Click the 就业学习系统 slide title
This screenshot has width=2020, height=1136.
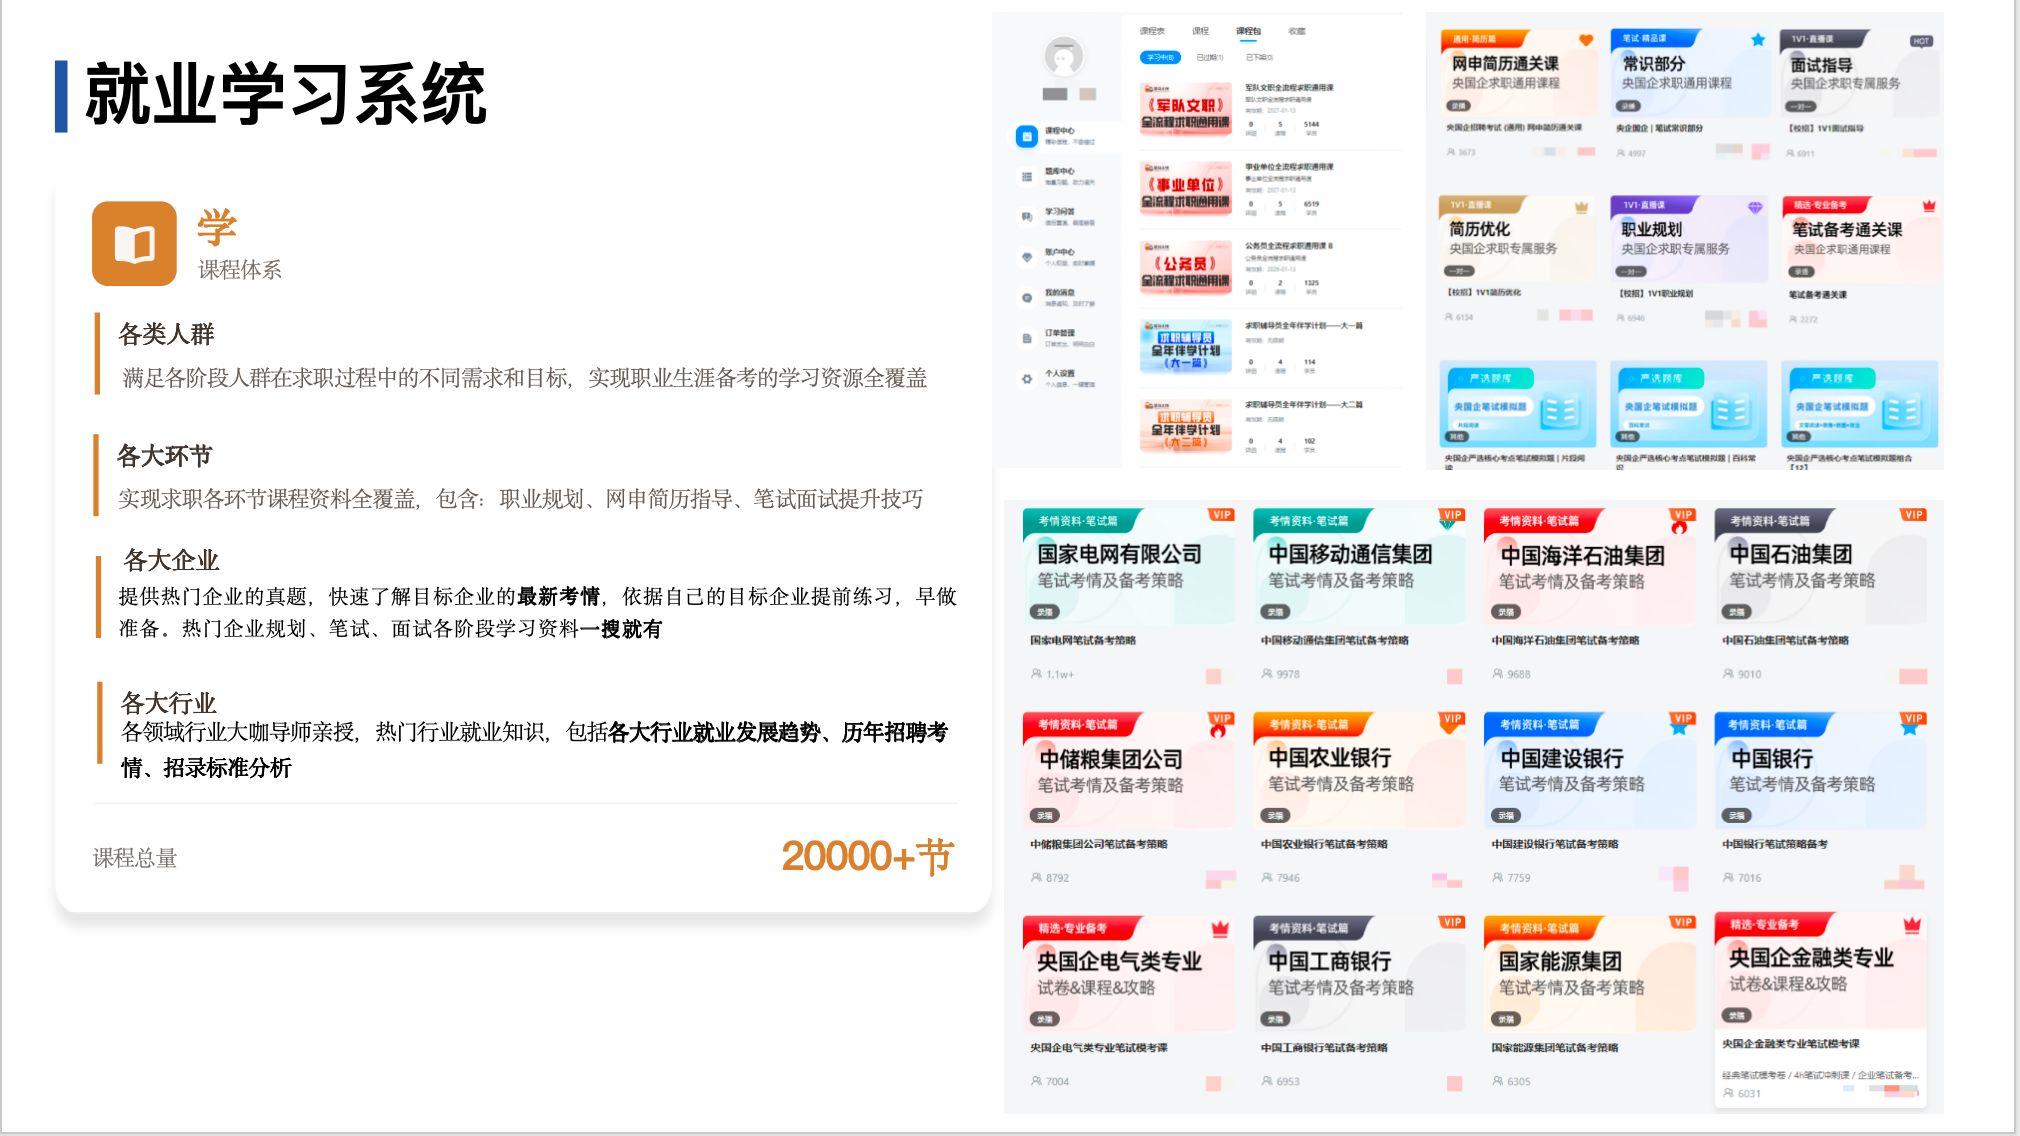pyautogui.click(x=286, y=94)
